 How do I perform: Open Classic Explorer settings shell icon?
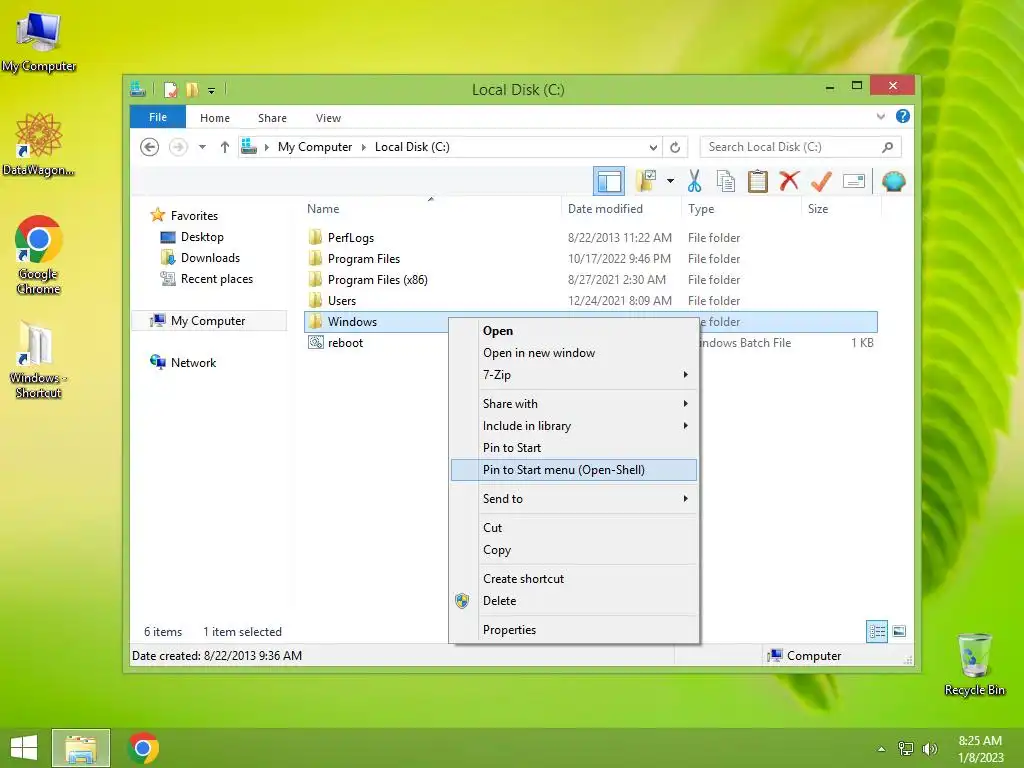coord(893,181)
